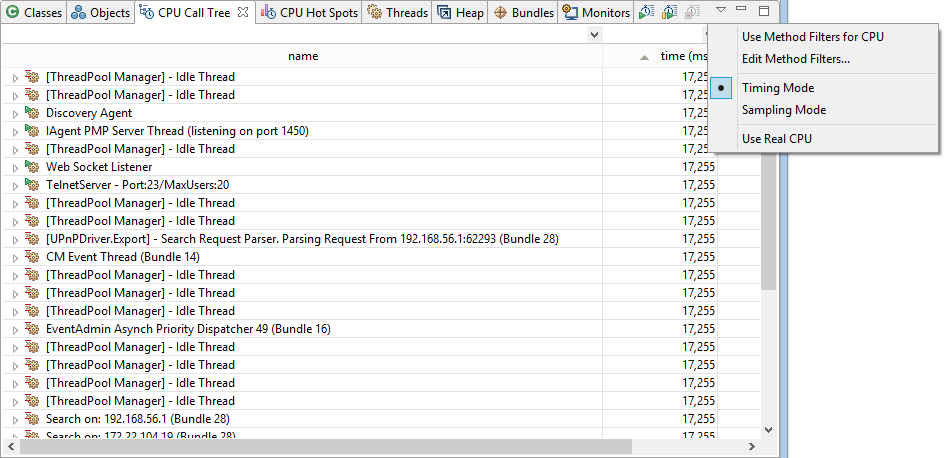945x458 pixels.
Task: Select the Timing Mode radio option
Action: (x=777, y=88)
